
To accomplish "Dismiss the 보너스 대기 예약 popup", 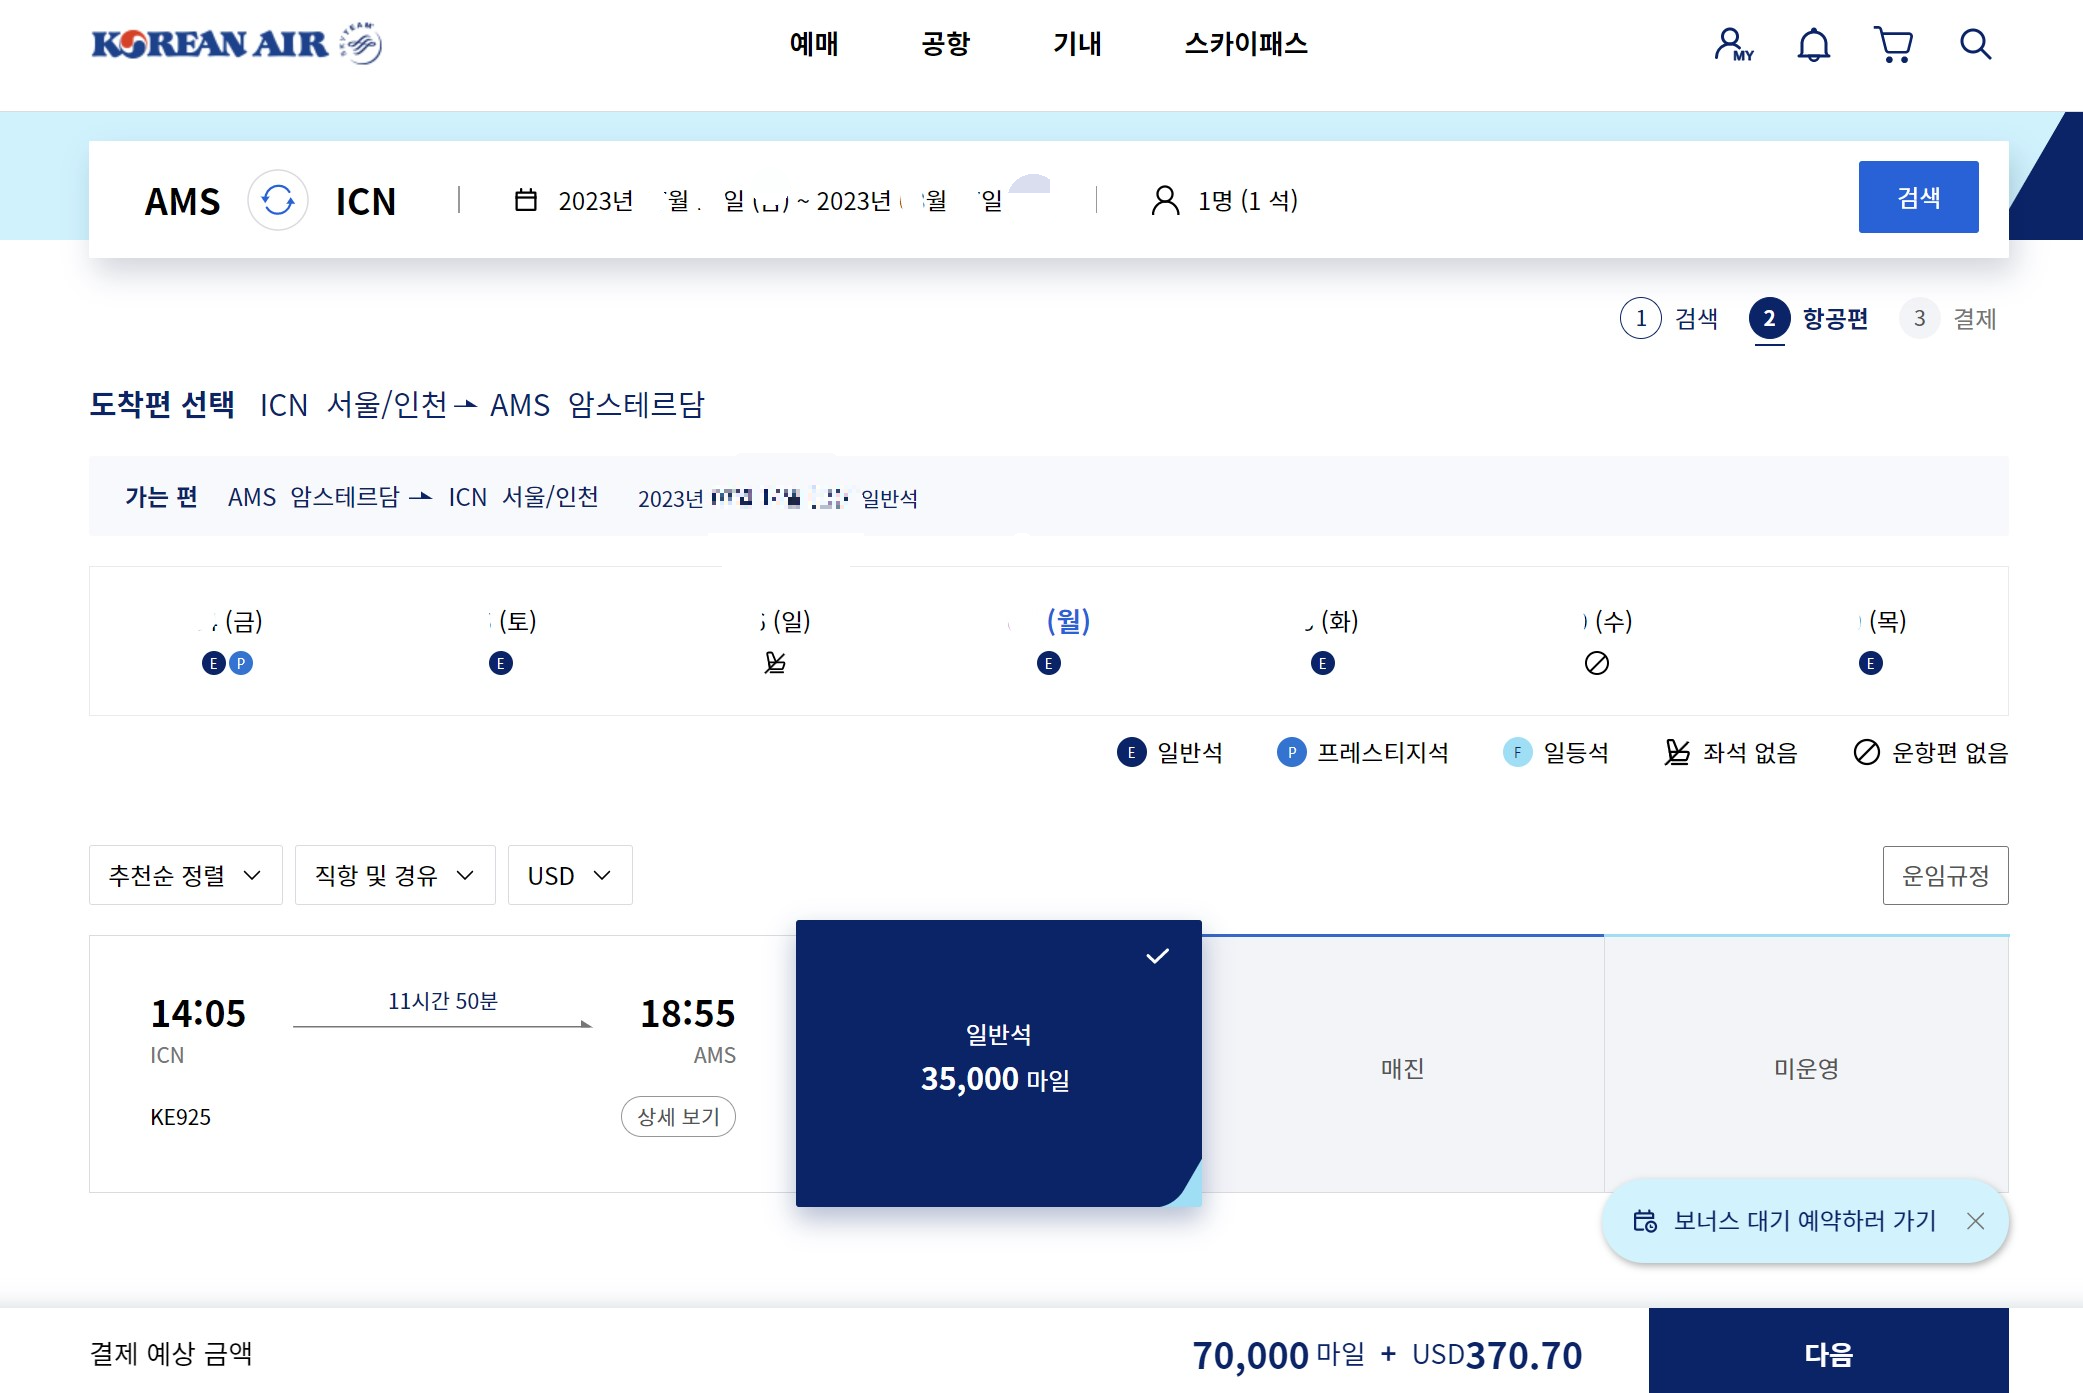I will (1975, 1221).
